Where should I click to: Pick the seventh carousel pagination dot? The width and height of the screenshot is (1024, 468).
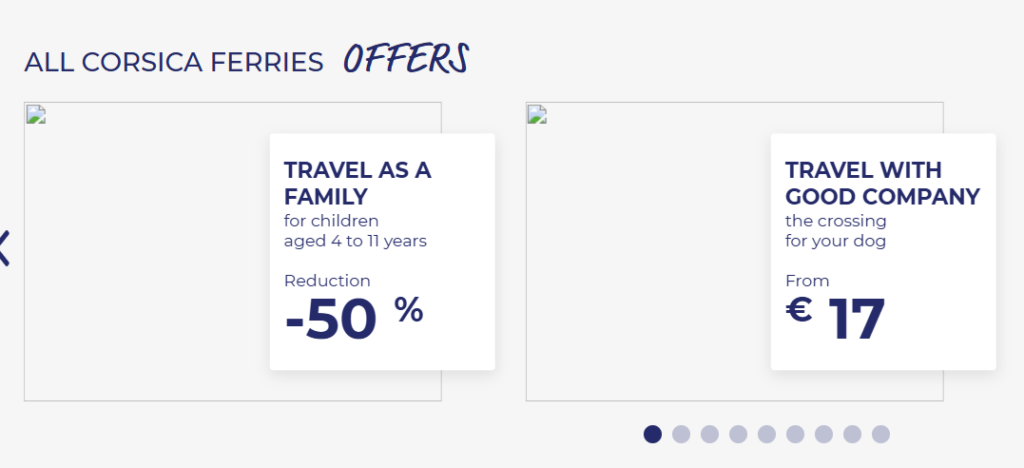[824, 434]
